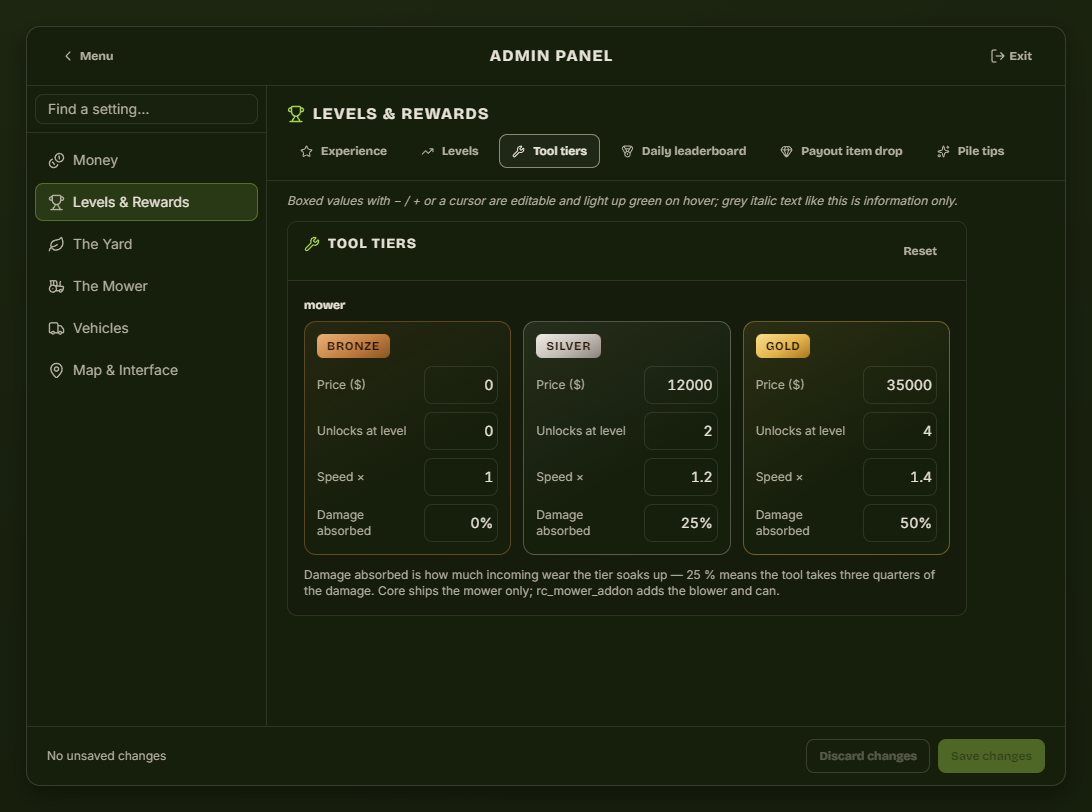Edit the Gold Unlocks at level field
Screen dimensions: 1092x812
click(900, 431)
